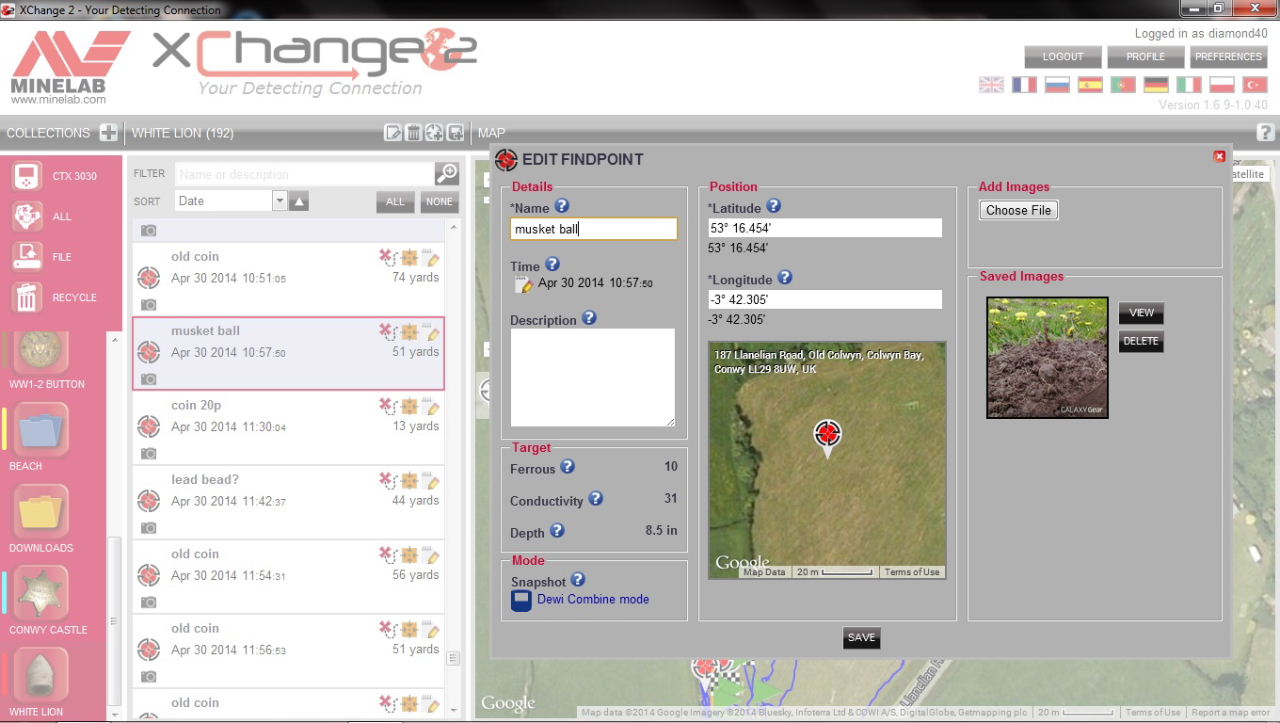Click Choose File to add image
This screenshot has width=1280, height=723.
click(1018, 210)
